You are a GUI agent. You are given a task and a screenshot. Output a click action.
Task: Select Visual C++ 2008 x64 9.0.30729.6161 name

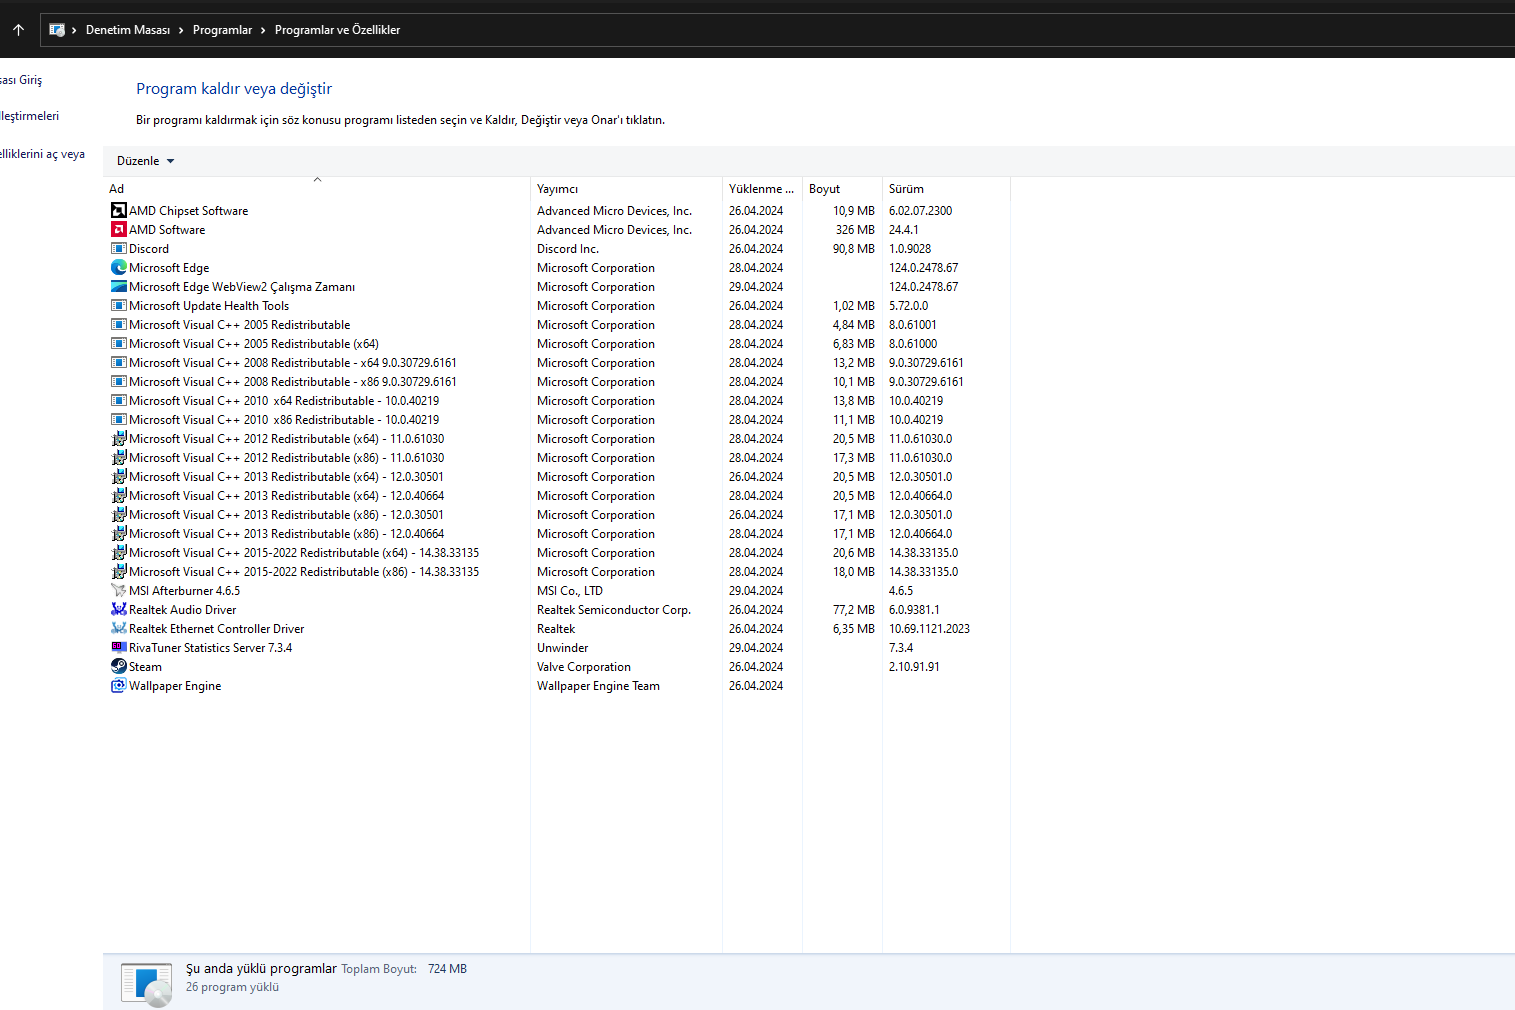293,363
